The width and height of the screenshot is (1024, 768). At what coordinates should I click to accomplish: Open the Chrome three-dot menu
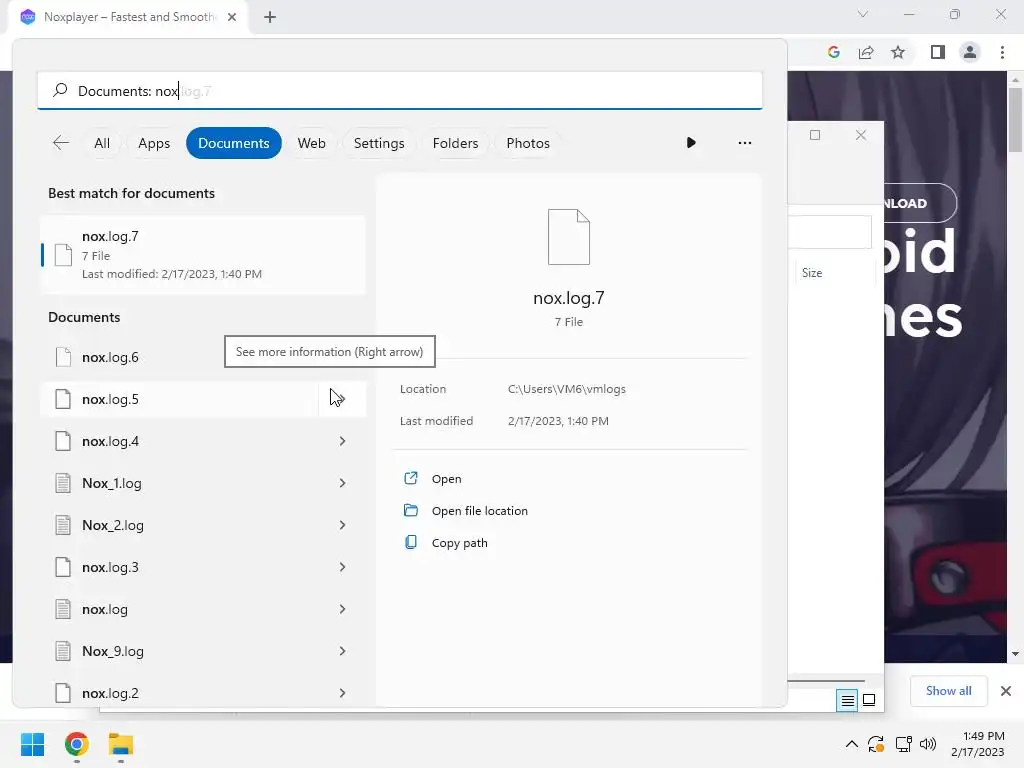click(x=1002, y=52)
